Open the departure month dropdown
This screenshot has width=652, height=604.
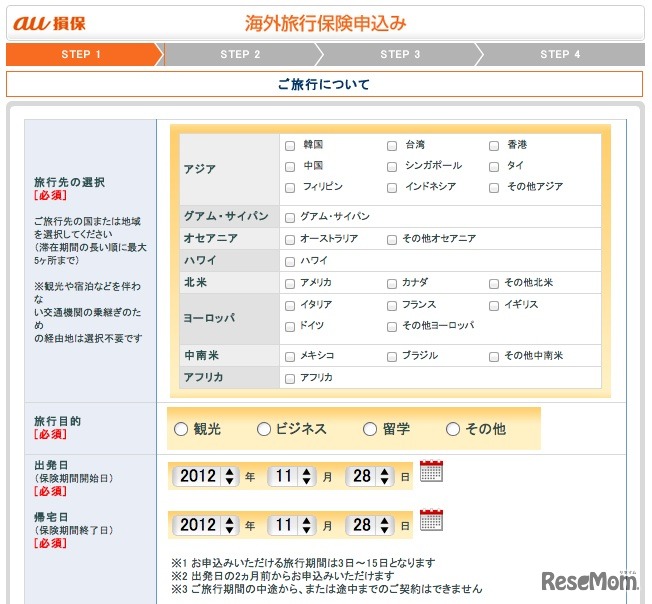pos(291,476)
